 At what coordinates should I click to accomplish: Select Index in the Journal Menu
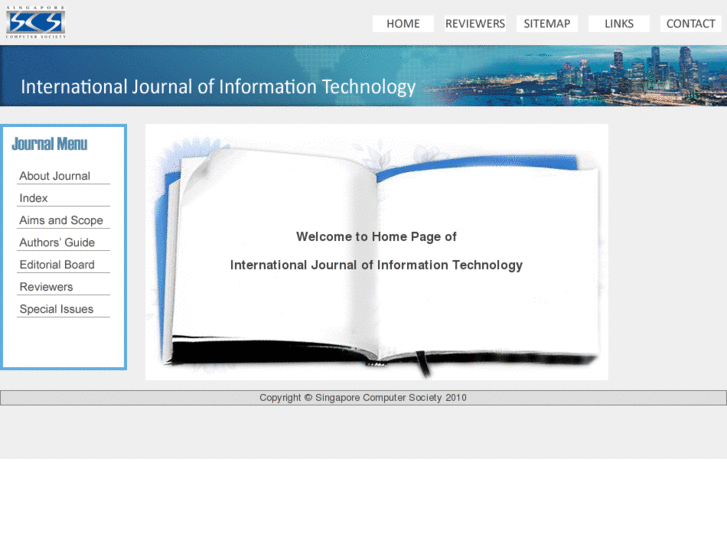[x=33, y=199]
